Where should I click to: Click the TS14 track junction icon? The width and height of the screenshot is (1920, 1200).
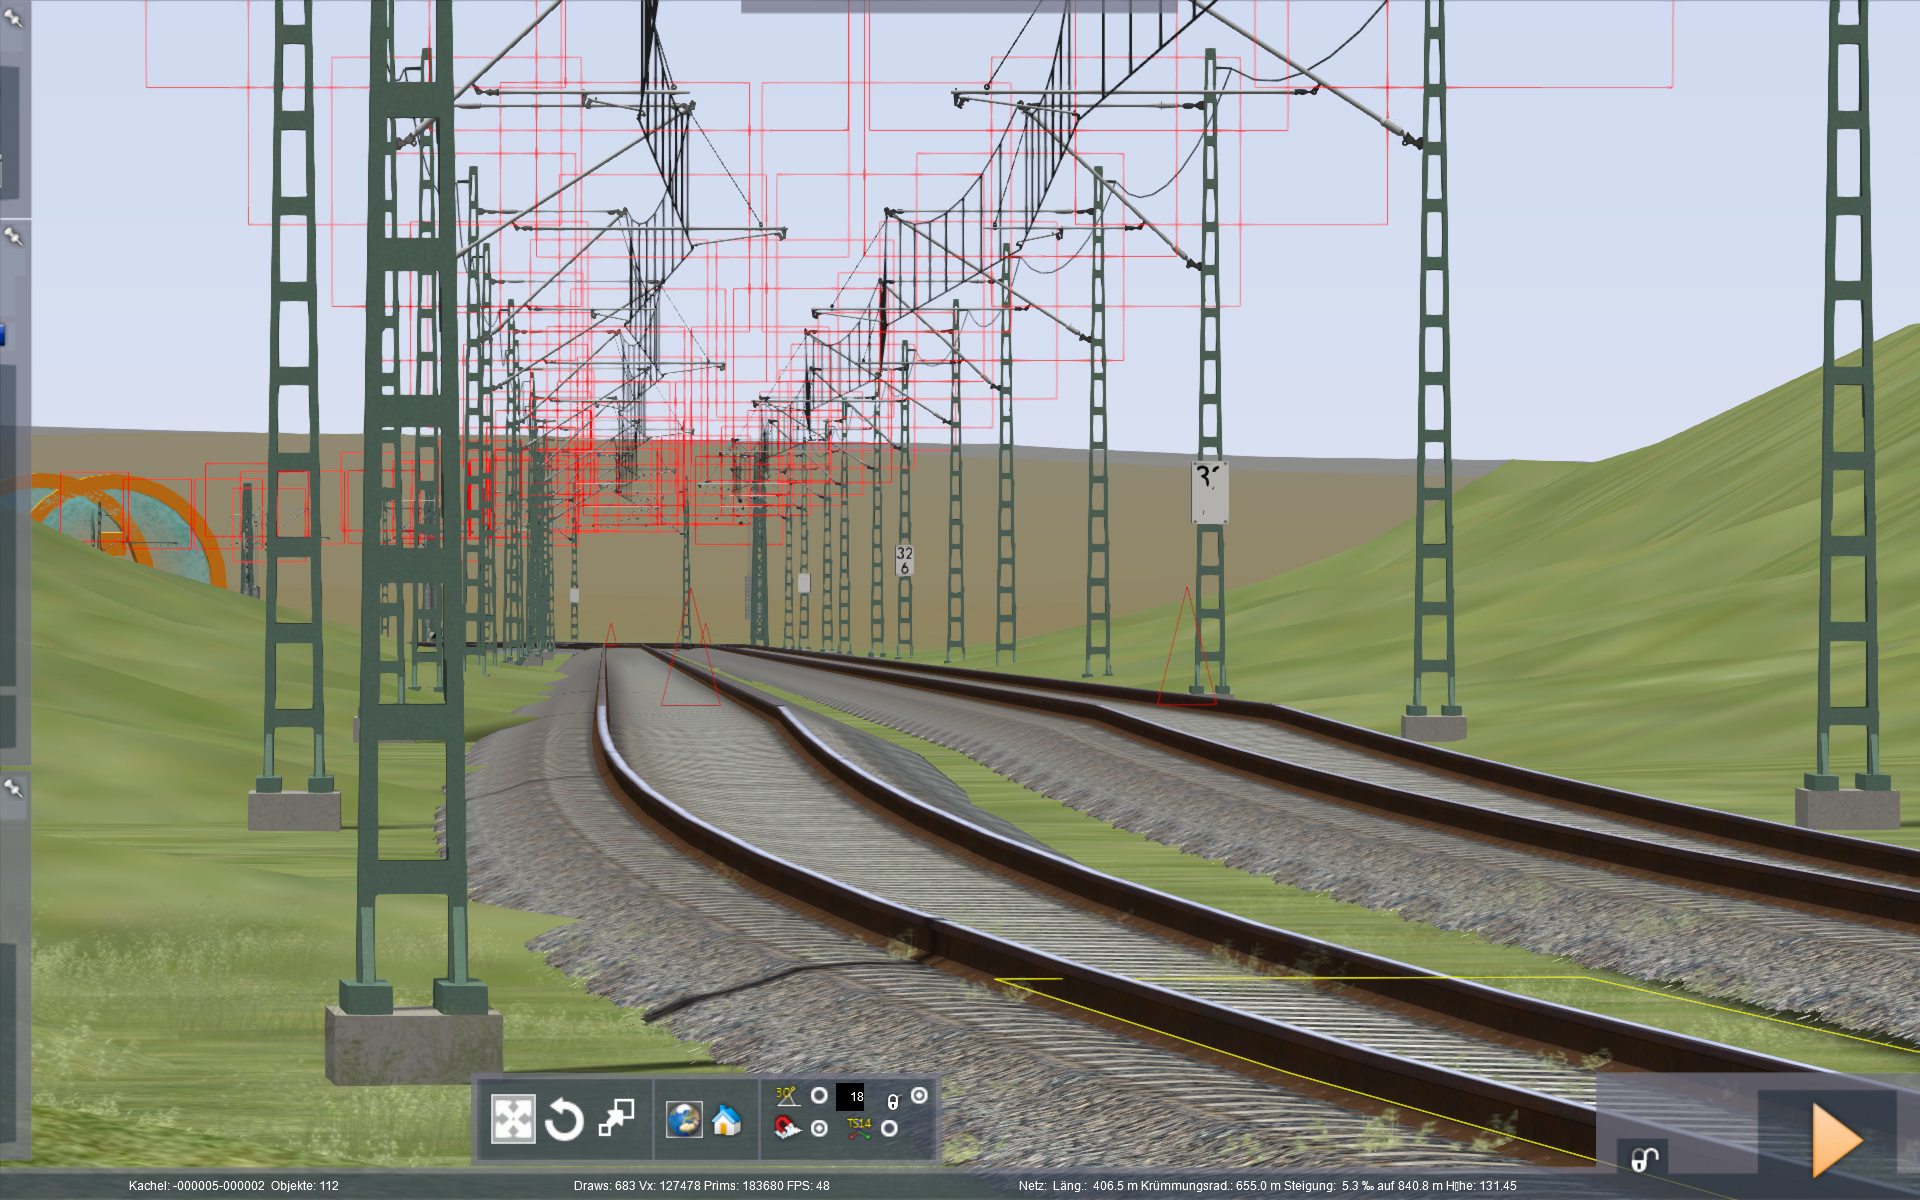[859, 1128]
